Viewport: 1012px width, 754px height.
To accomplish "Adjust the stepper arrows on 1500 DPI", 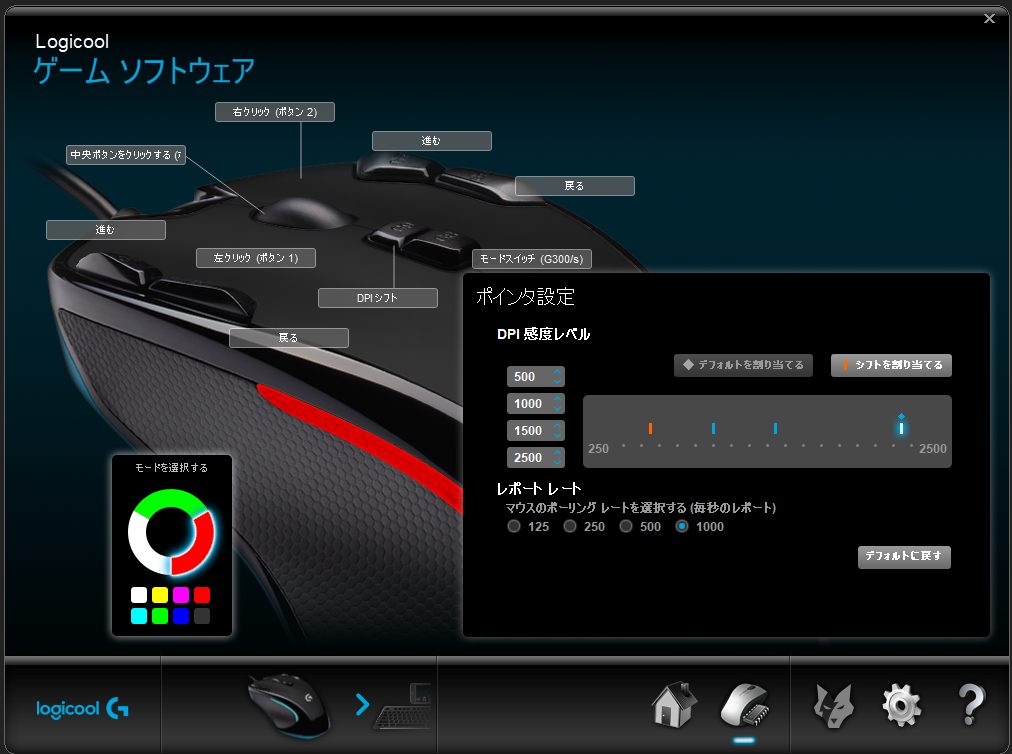I will (x=558, y=431).
